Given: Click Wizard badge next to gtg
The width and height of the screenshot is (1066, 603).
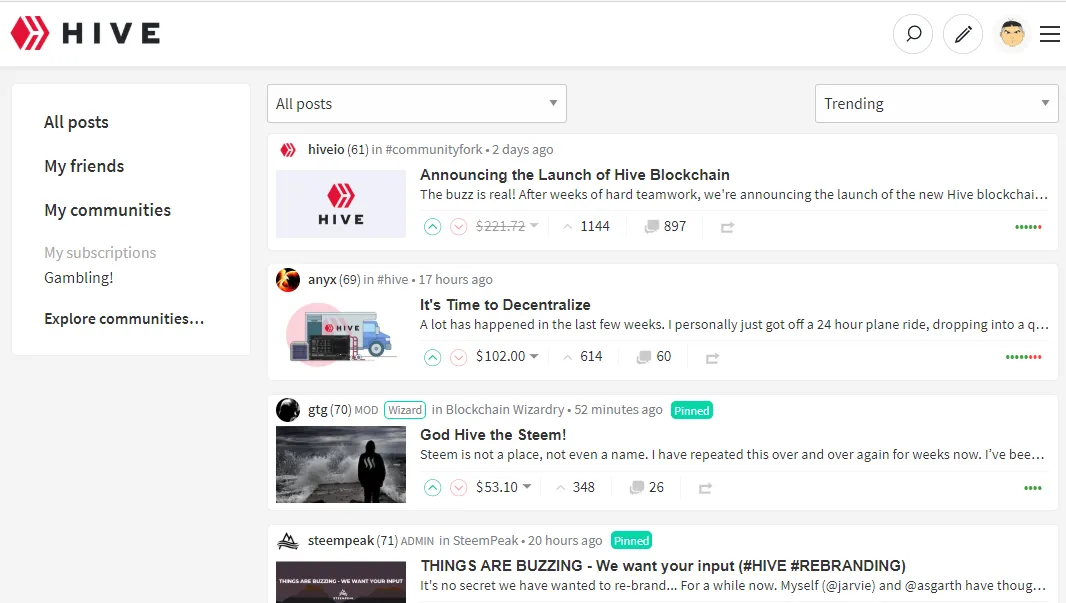Looking at the screenshot, I should pyautogui.click(x=405, y=410).
